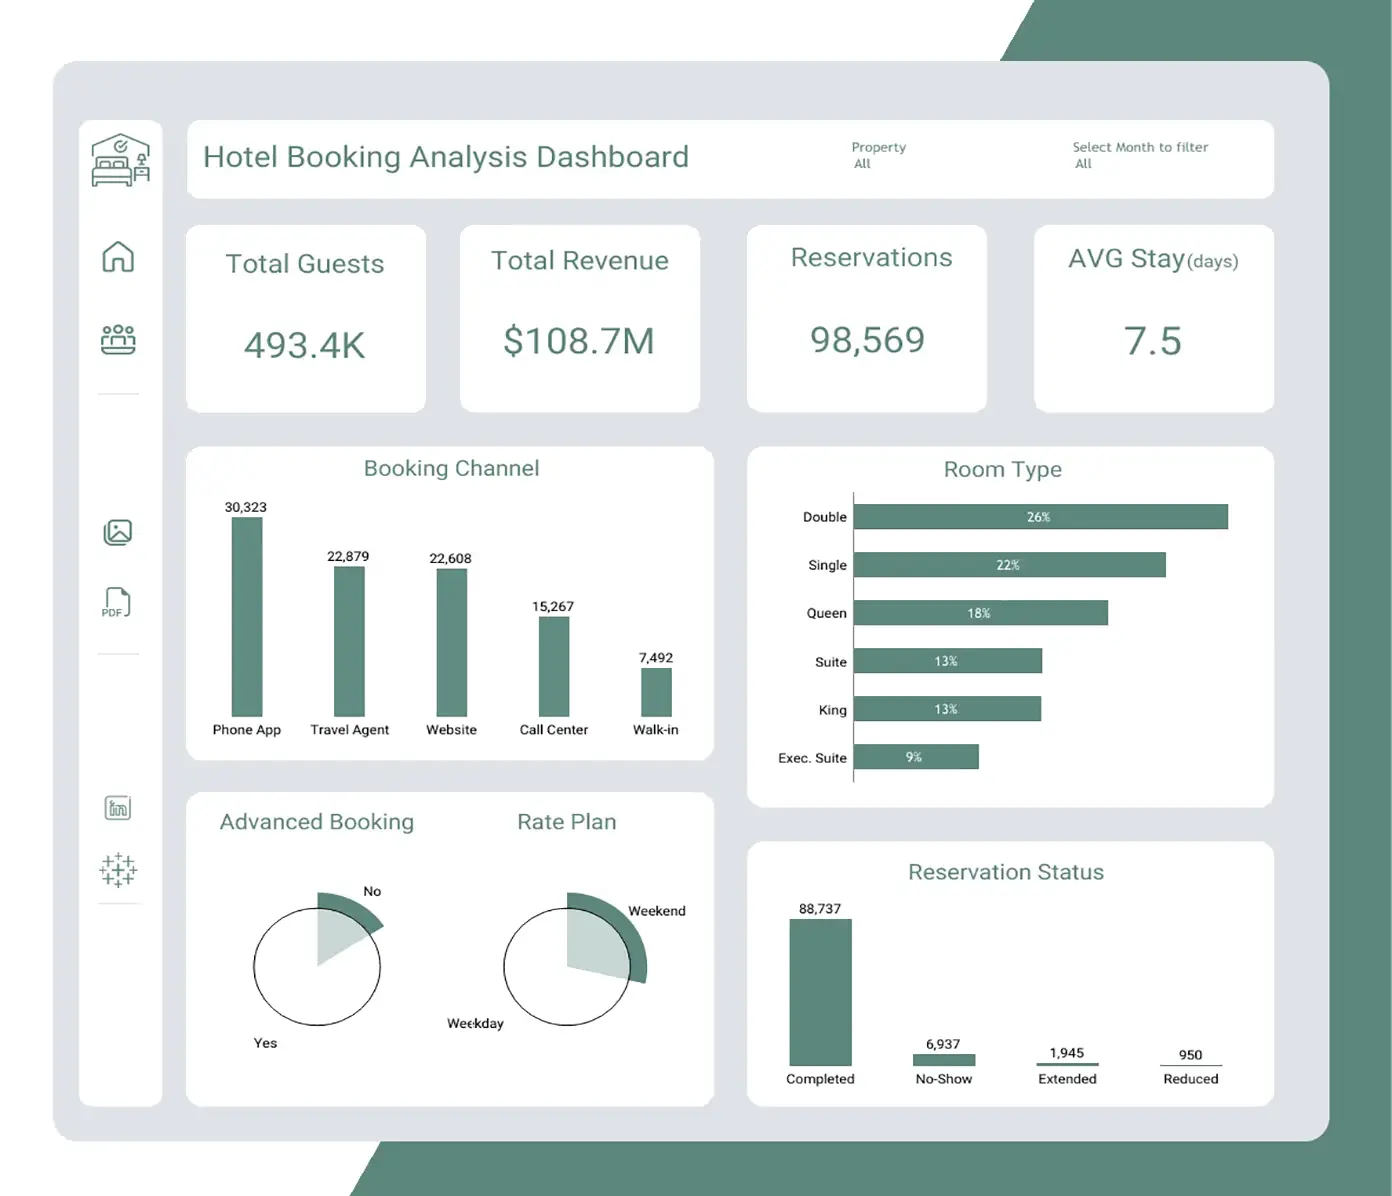Click the Reservations 98,569 card
This screenshot has width=1392, height=1196.
(x=867, y=319)
